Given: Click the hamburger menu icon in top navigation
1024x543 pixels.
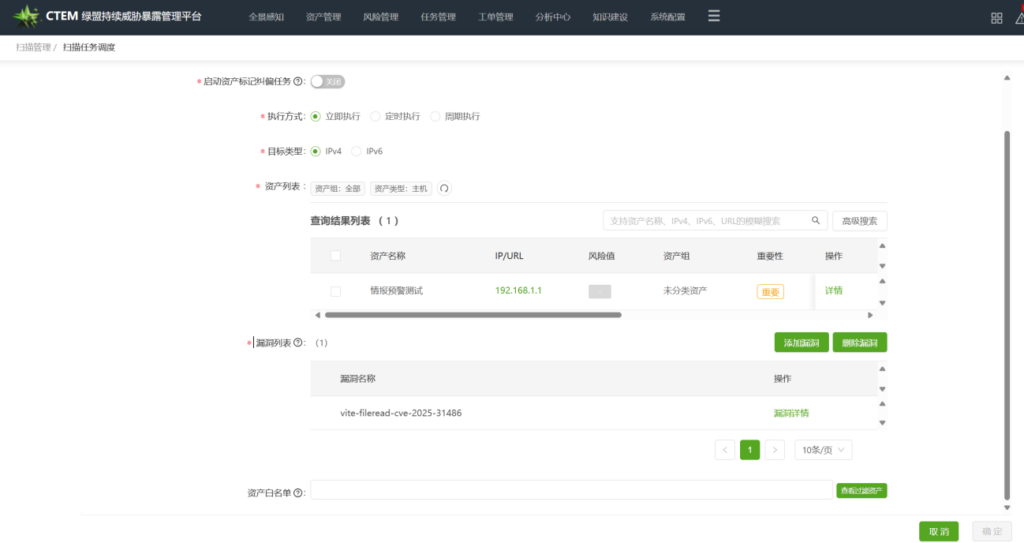Looking at the screenshot, I should pos(713,16).
